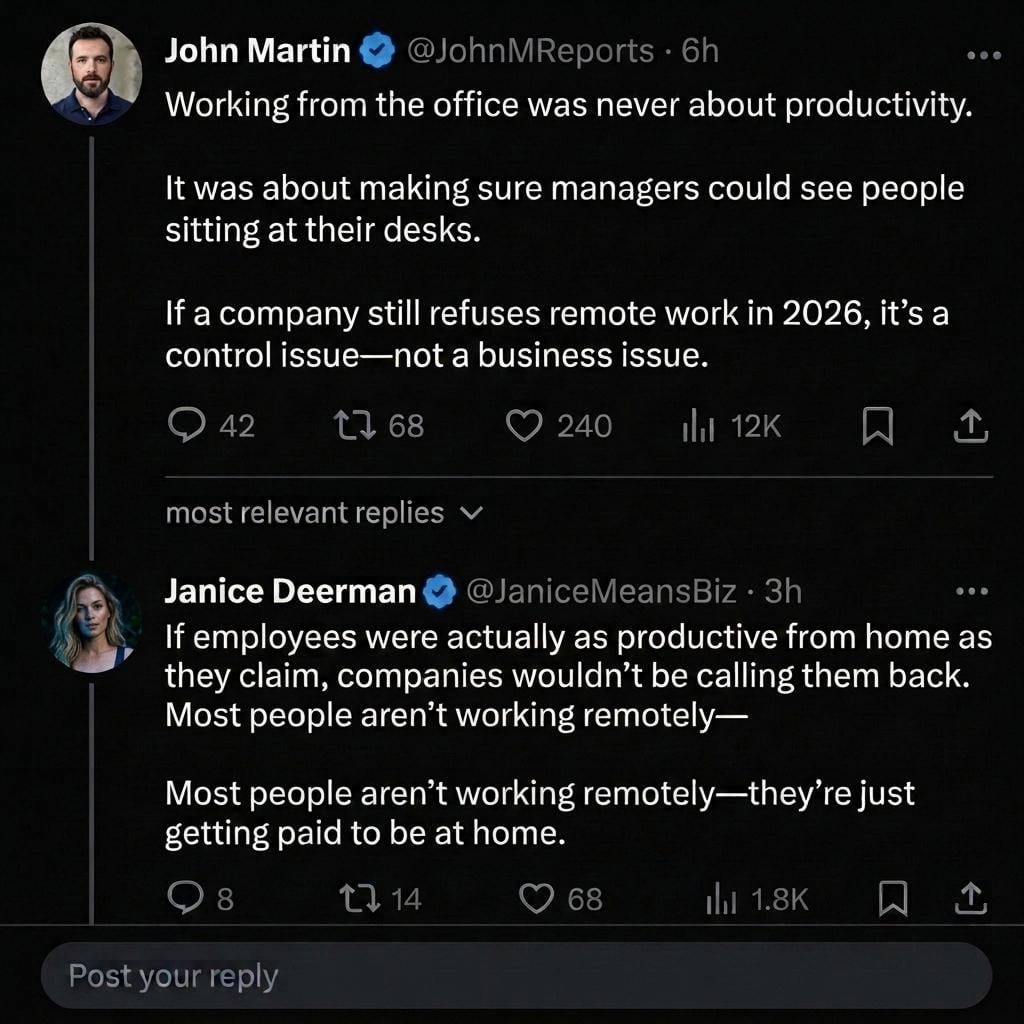
Task: Reply to Janice Deerman's comment
Action: coord(200,898)
